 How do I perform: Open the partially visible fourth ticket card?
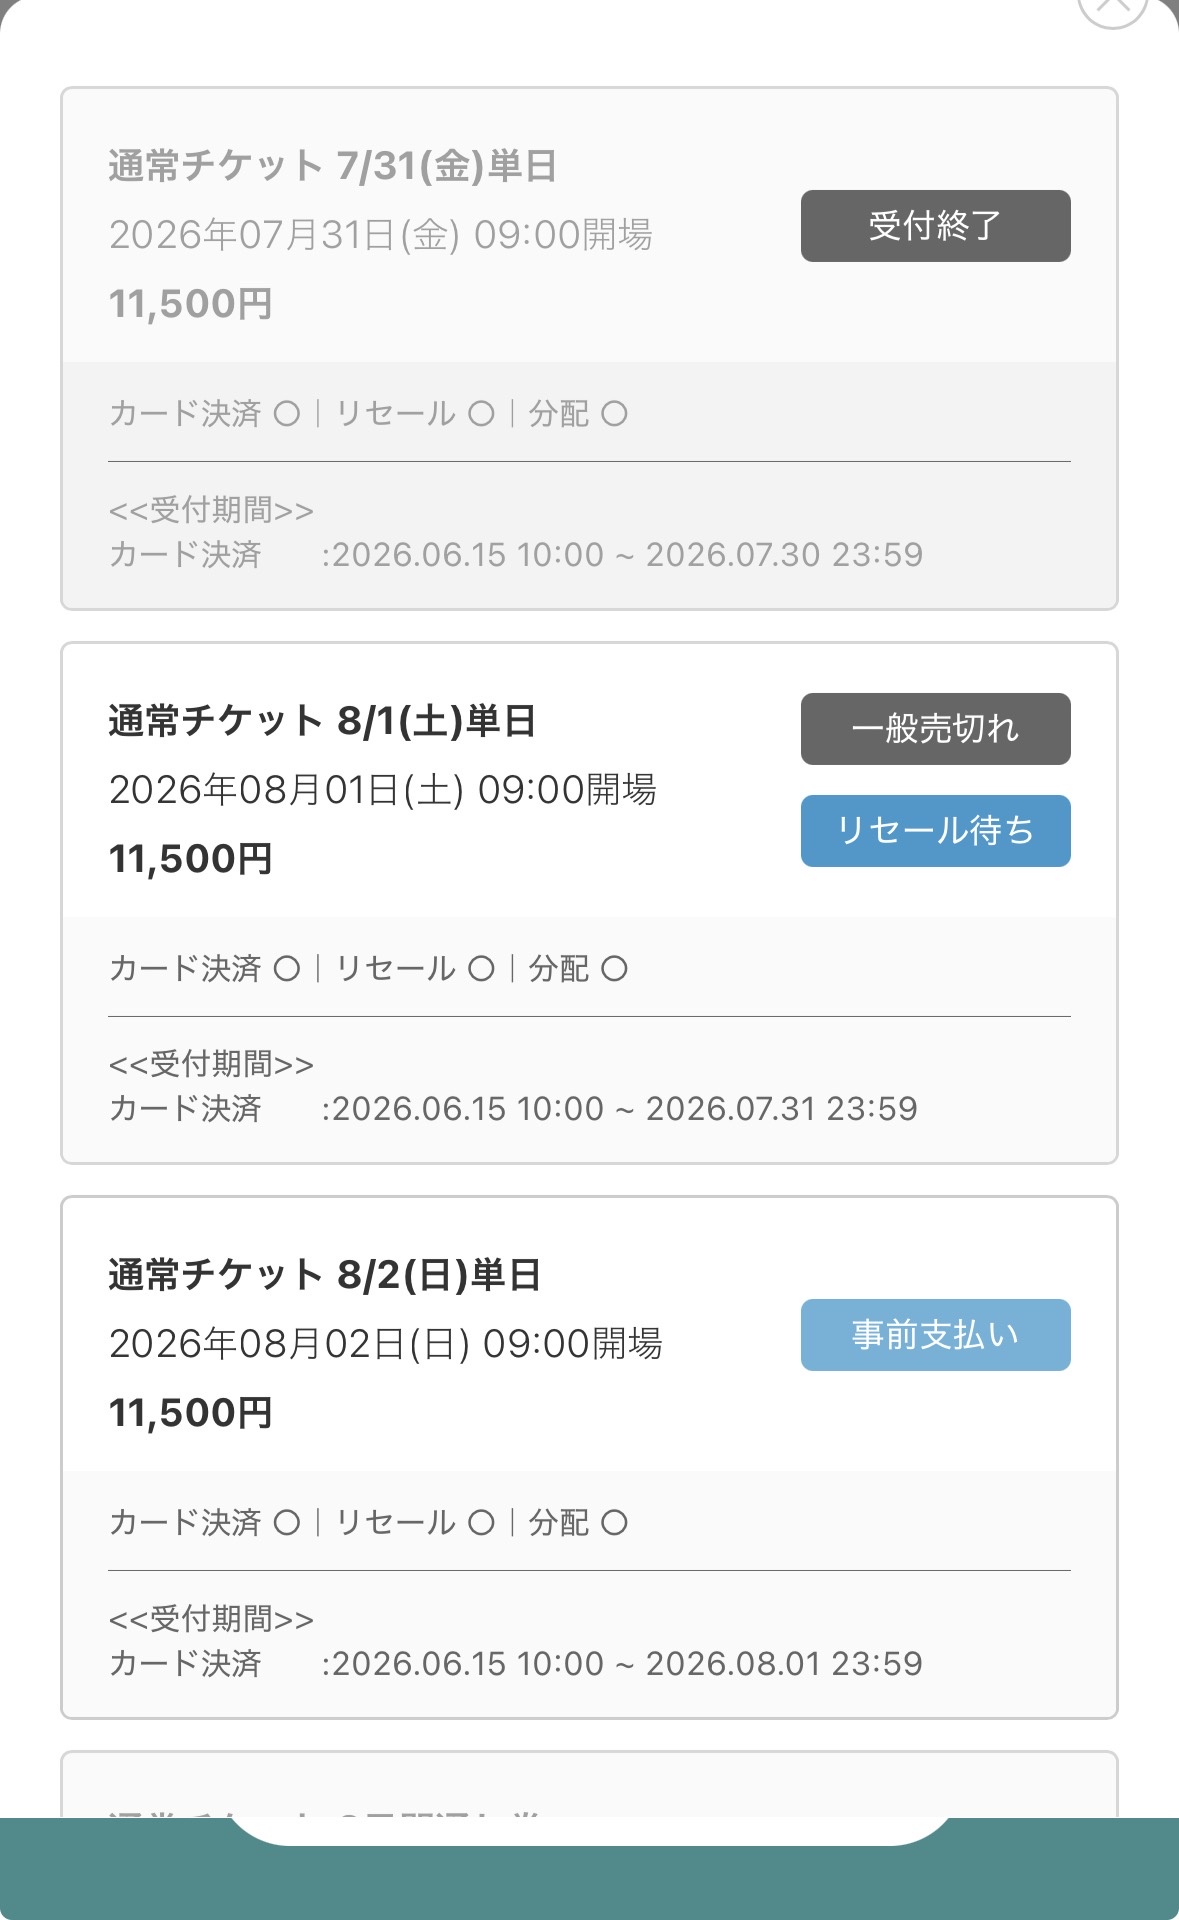(x=589, y=1785)
